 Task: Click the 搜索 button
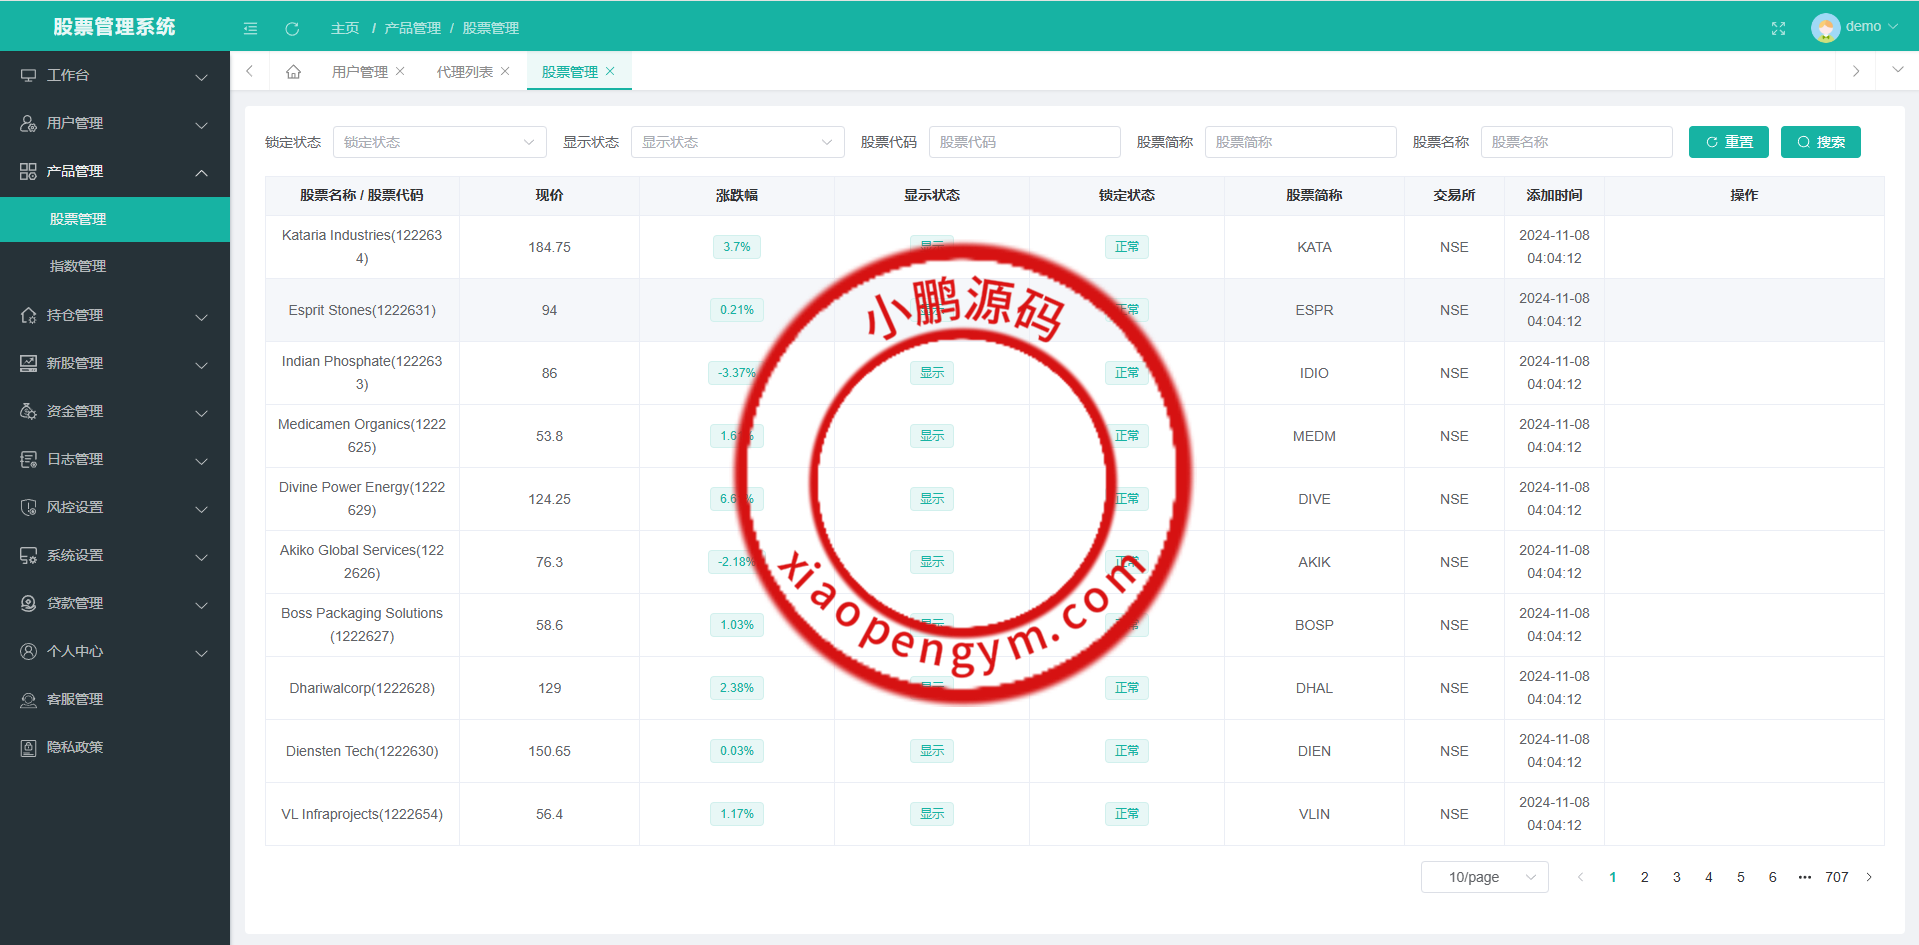(x=1820, y=142)
